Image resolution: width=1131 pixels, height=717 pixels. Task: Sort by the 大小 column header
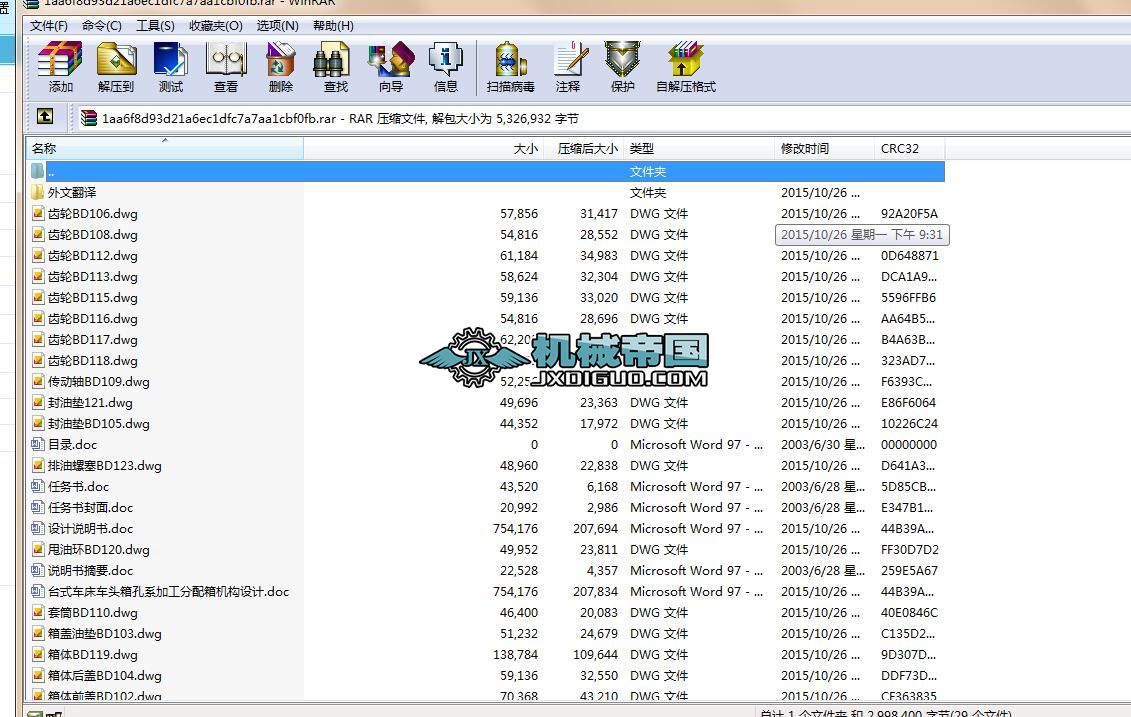(x=426, y=149)
